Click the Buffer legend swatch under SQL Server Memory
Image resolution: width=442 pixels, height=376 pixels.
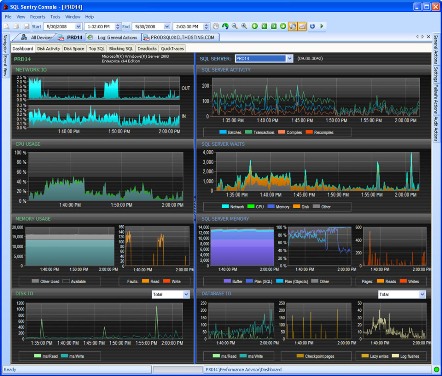227,281
